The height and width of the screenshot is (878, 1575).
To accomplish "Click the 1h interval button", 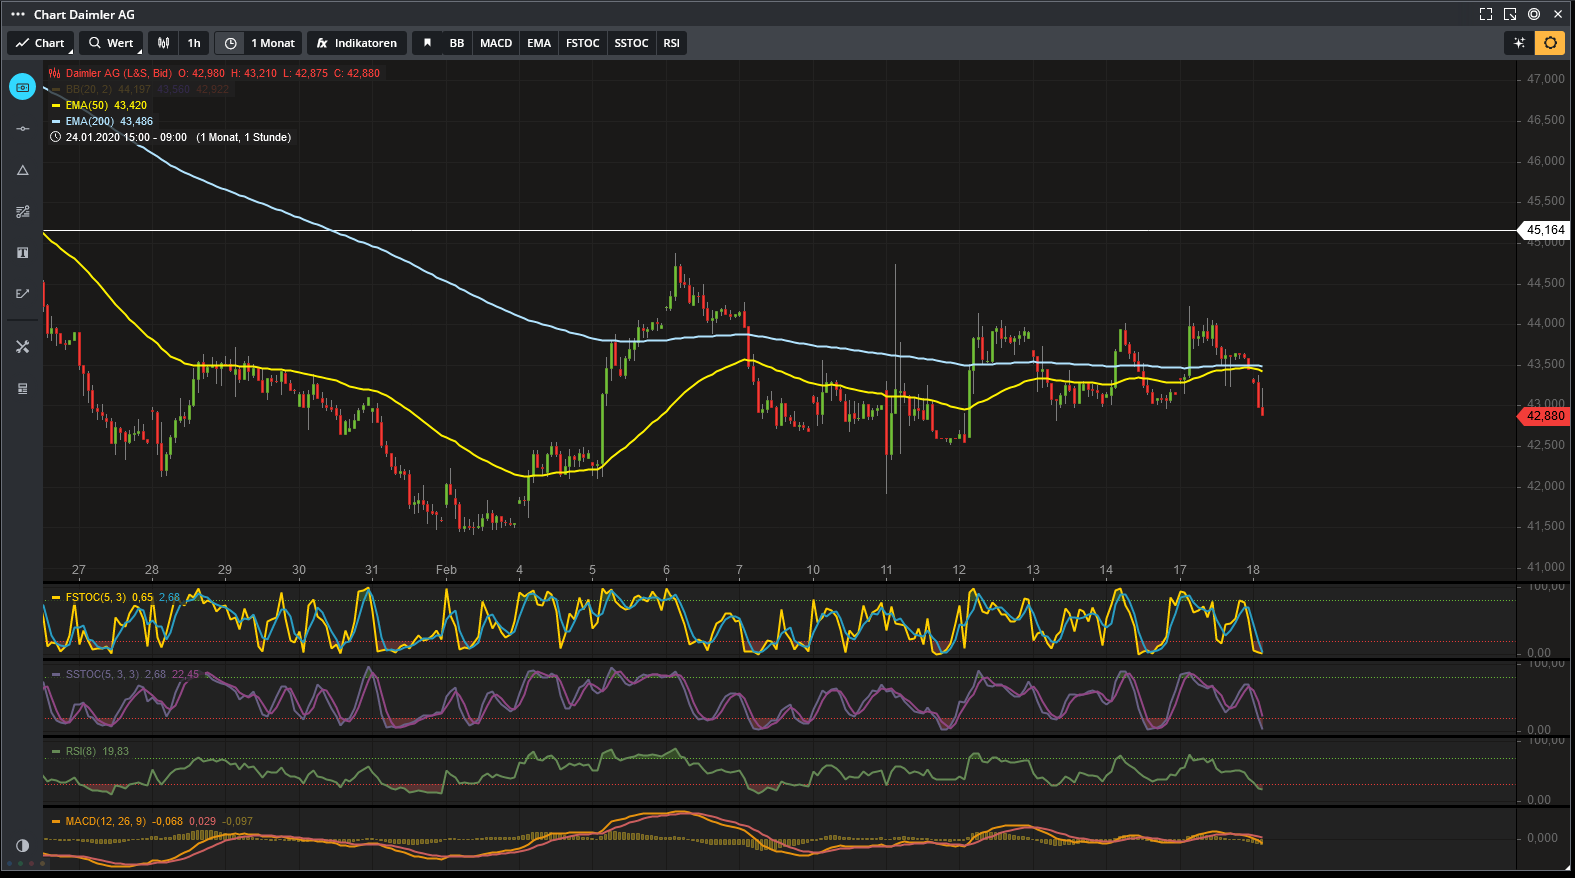I will coord(194,43).
